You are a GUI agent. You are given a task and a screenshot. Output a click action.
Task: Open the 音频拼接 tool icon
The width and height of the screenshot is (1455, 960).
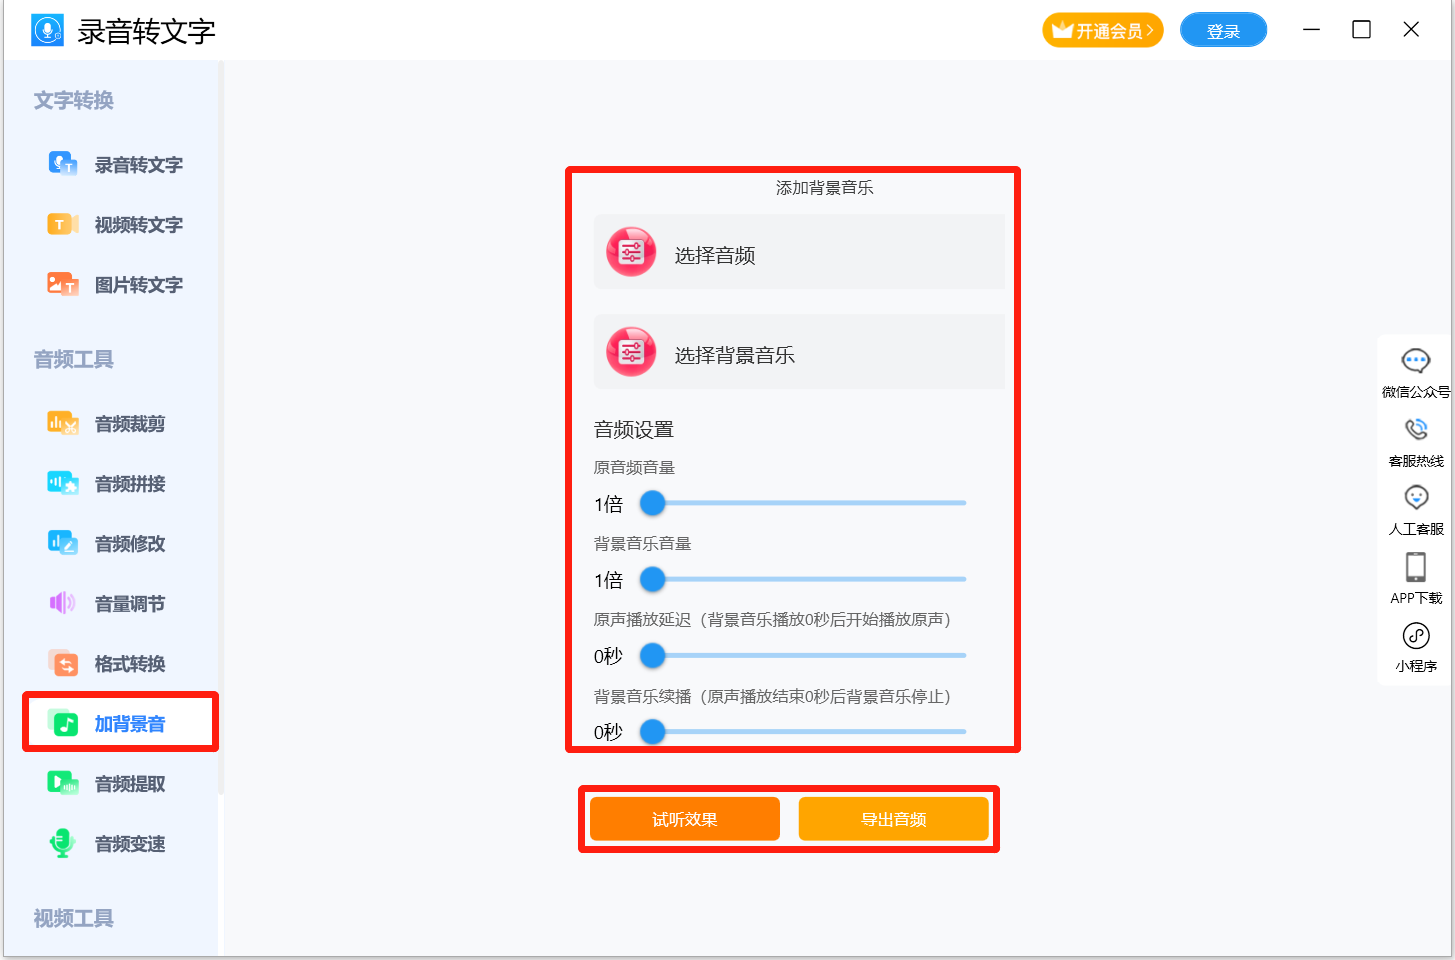tap(63, 484)
